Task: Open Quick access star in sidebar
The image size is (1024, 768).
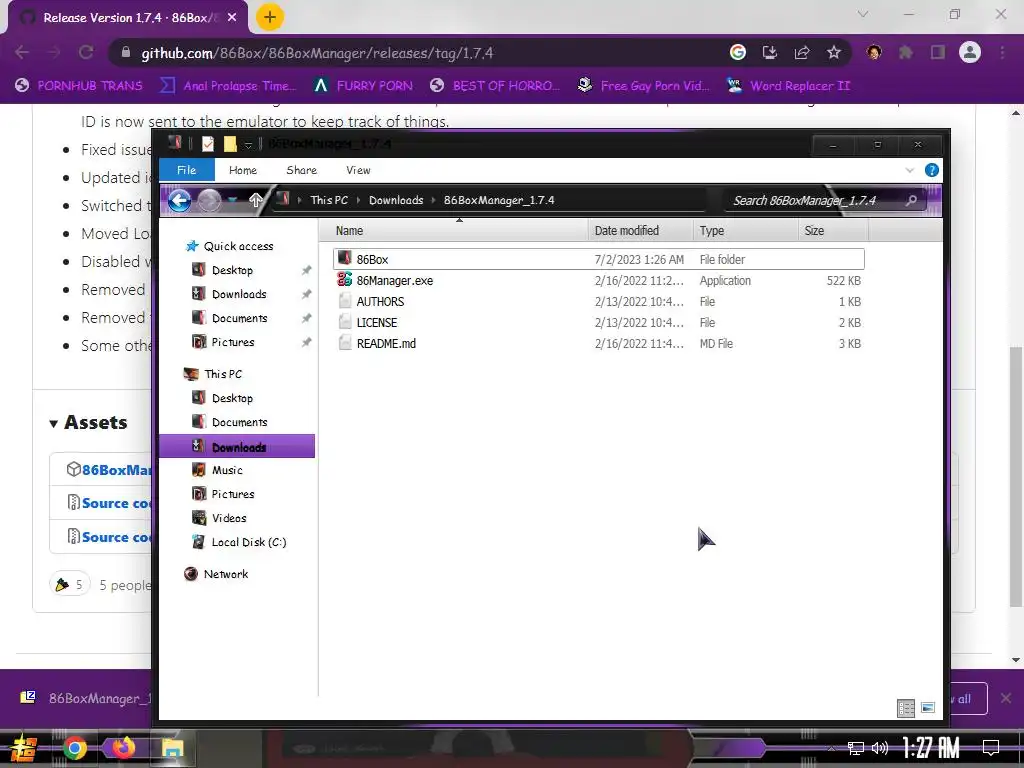Action: click(191, 246)
